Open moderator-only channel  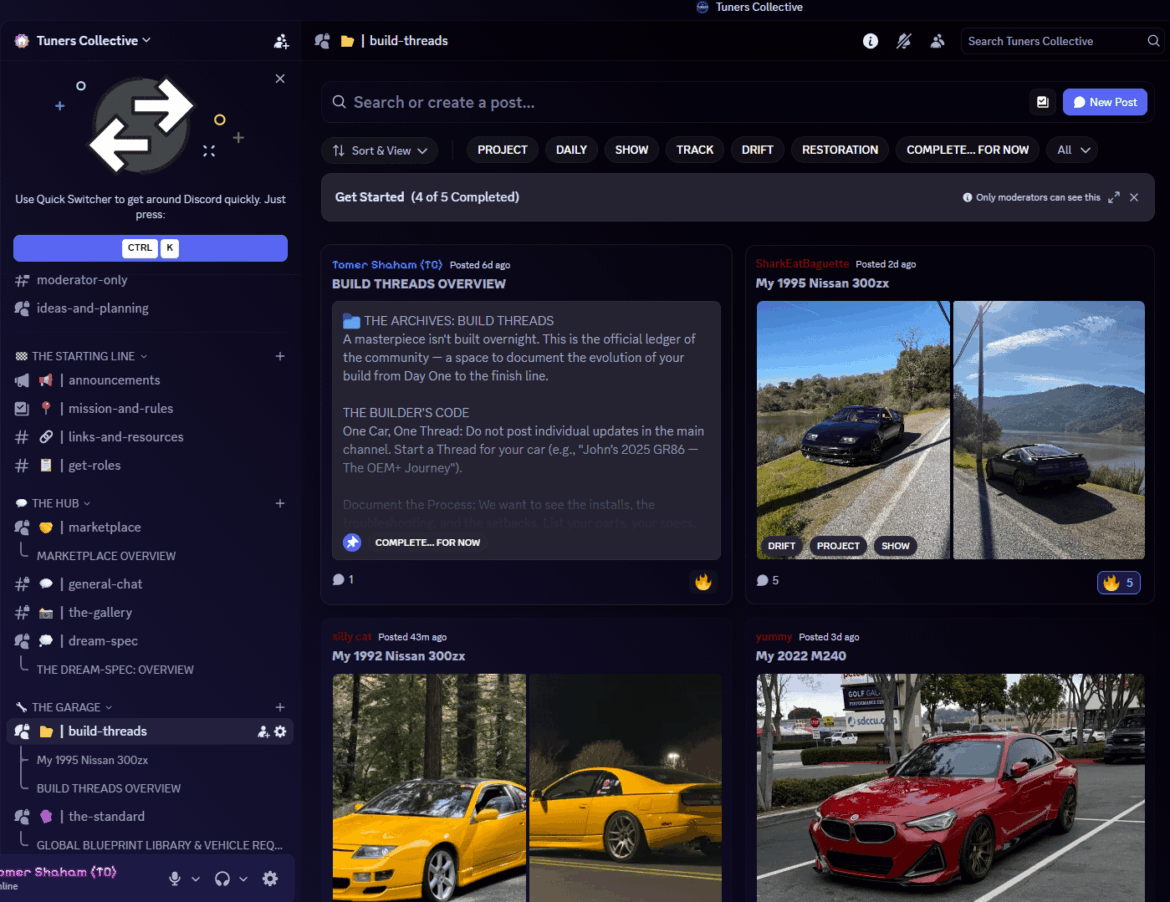pos(149,281)
